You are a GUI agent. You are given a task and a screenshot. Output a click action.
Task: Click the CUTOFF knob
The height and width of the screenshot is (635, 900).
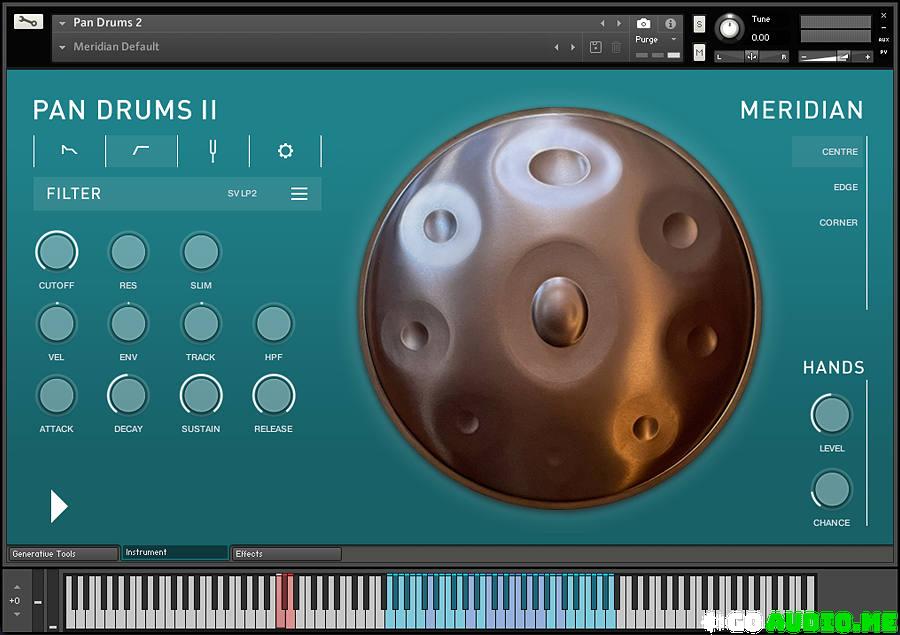pyautogui.click(x=56, y=252)
